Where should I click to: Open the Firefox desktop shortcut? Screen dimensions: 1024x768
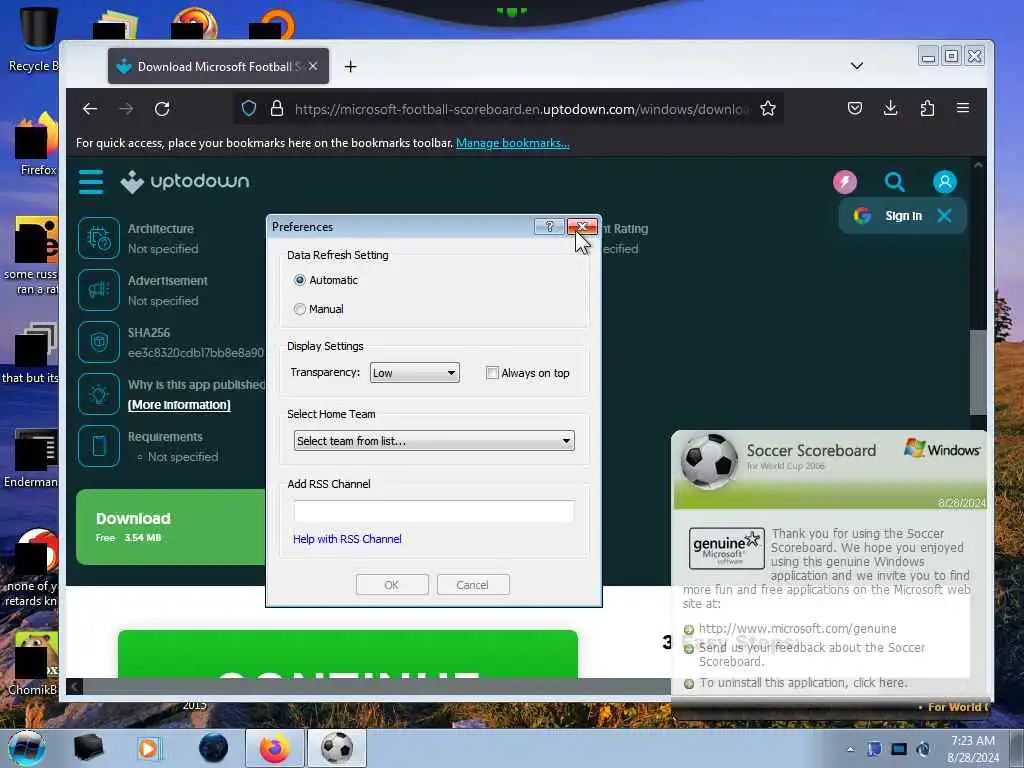38,144
